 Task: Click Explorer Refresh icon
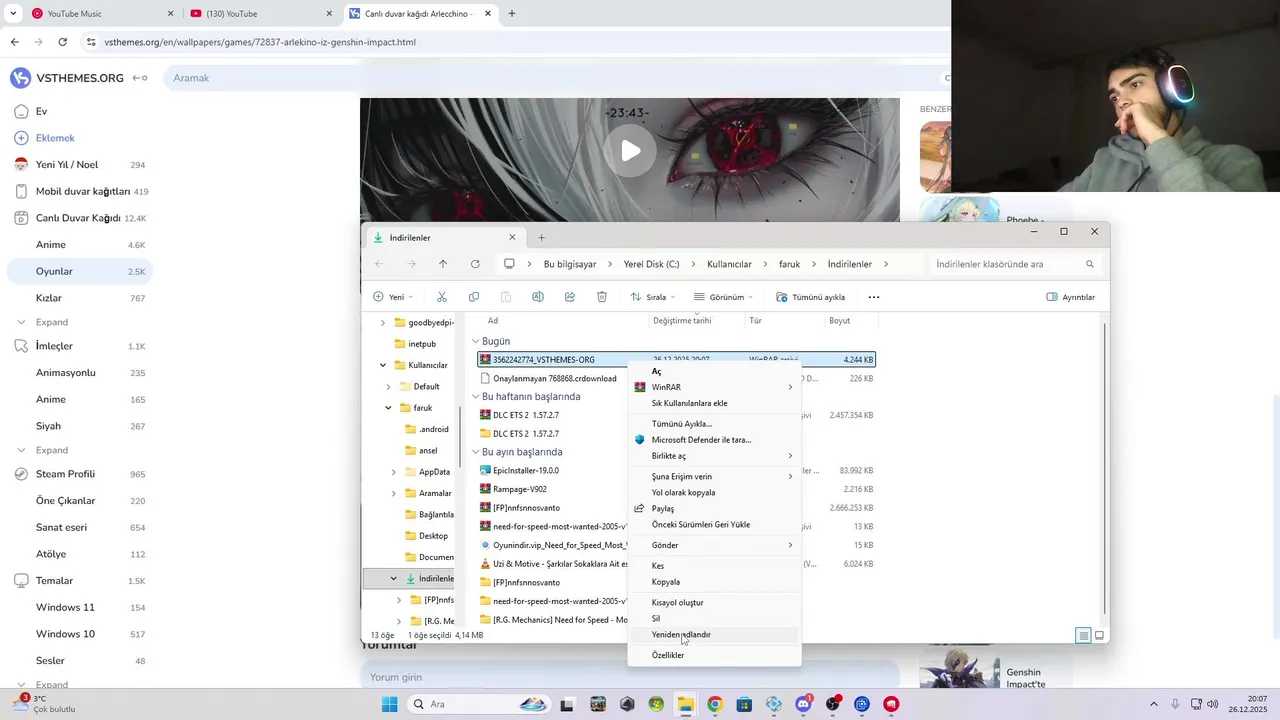475,264
